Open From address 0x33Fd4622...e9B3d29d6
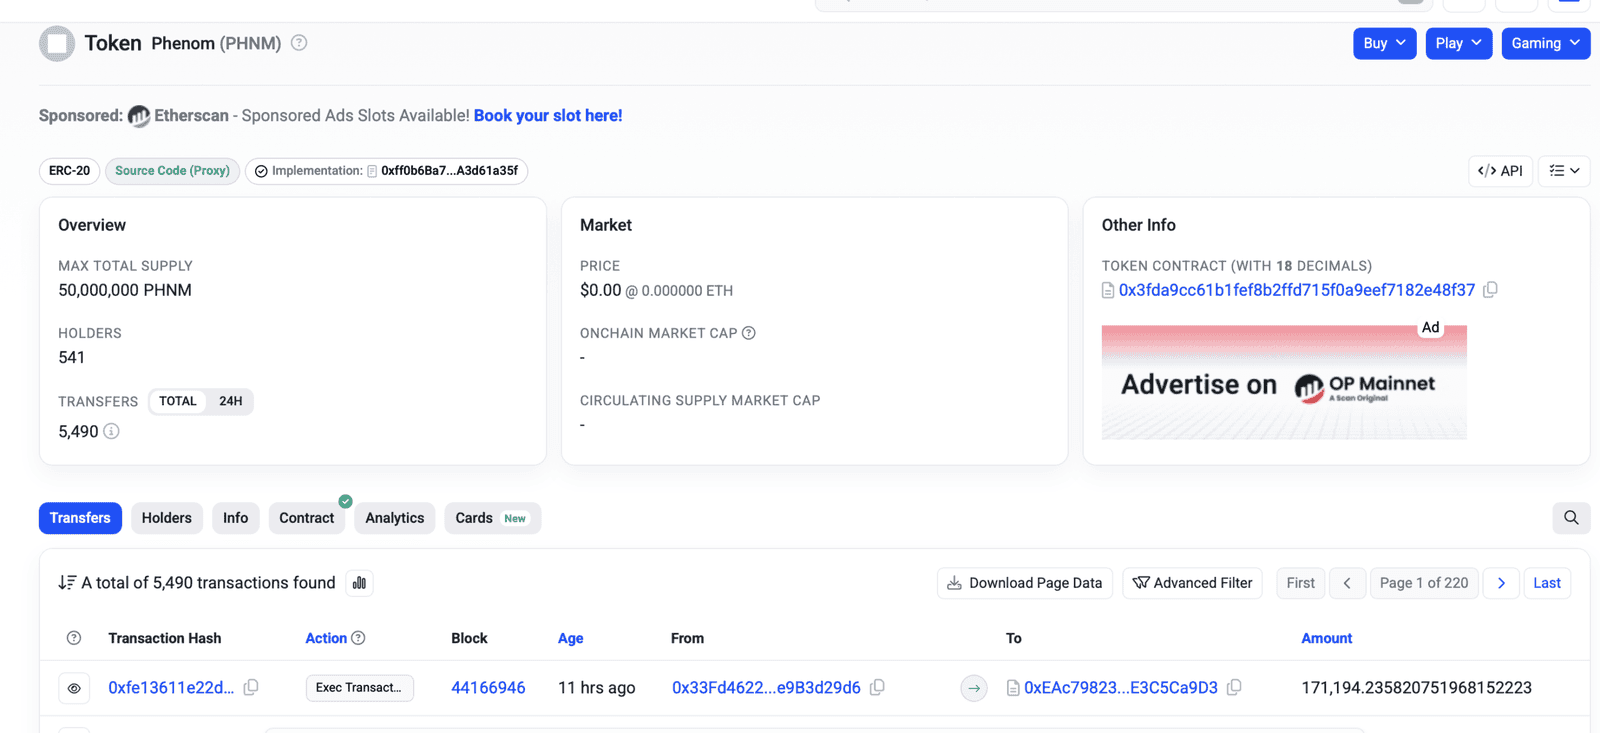The image size is (1600, 733). (766, 688)
